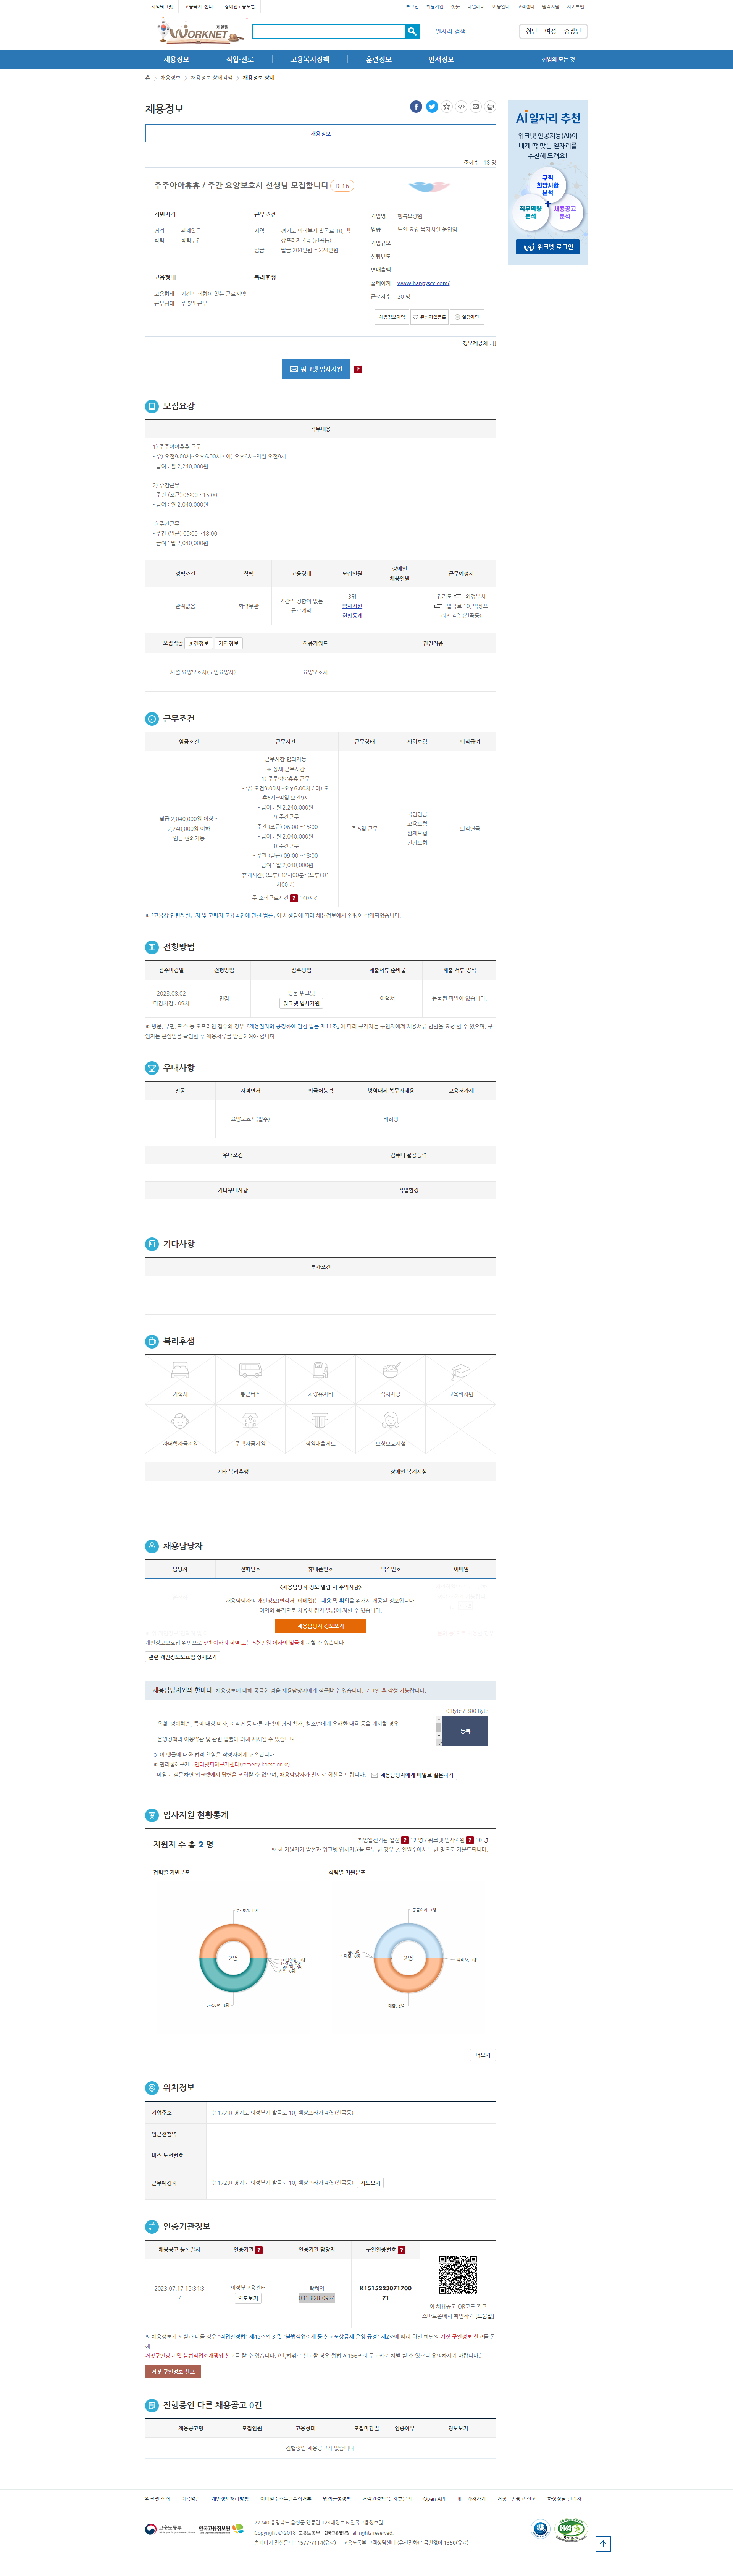Click 회원가입 link in top bar
Image resolution: width=733 pixels, height=2576 pixels.
[x=435, y=6]
